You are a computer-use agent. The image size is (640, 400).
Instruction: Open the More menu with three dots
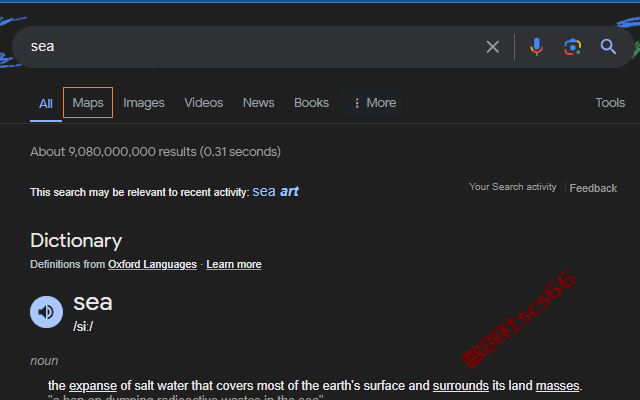pos(375,103)
